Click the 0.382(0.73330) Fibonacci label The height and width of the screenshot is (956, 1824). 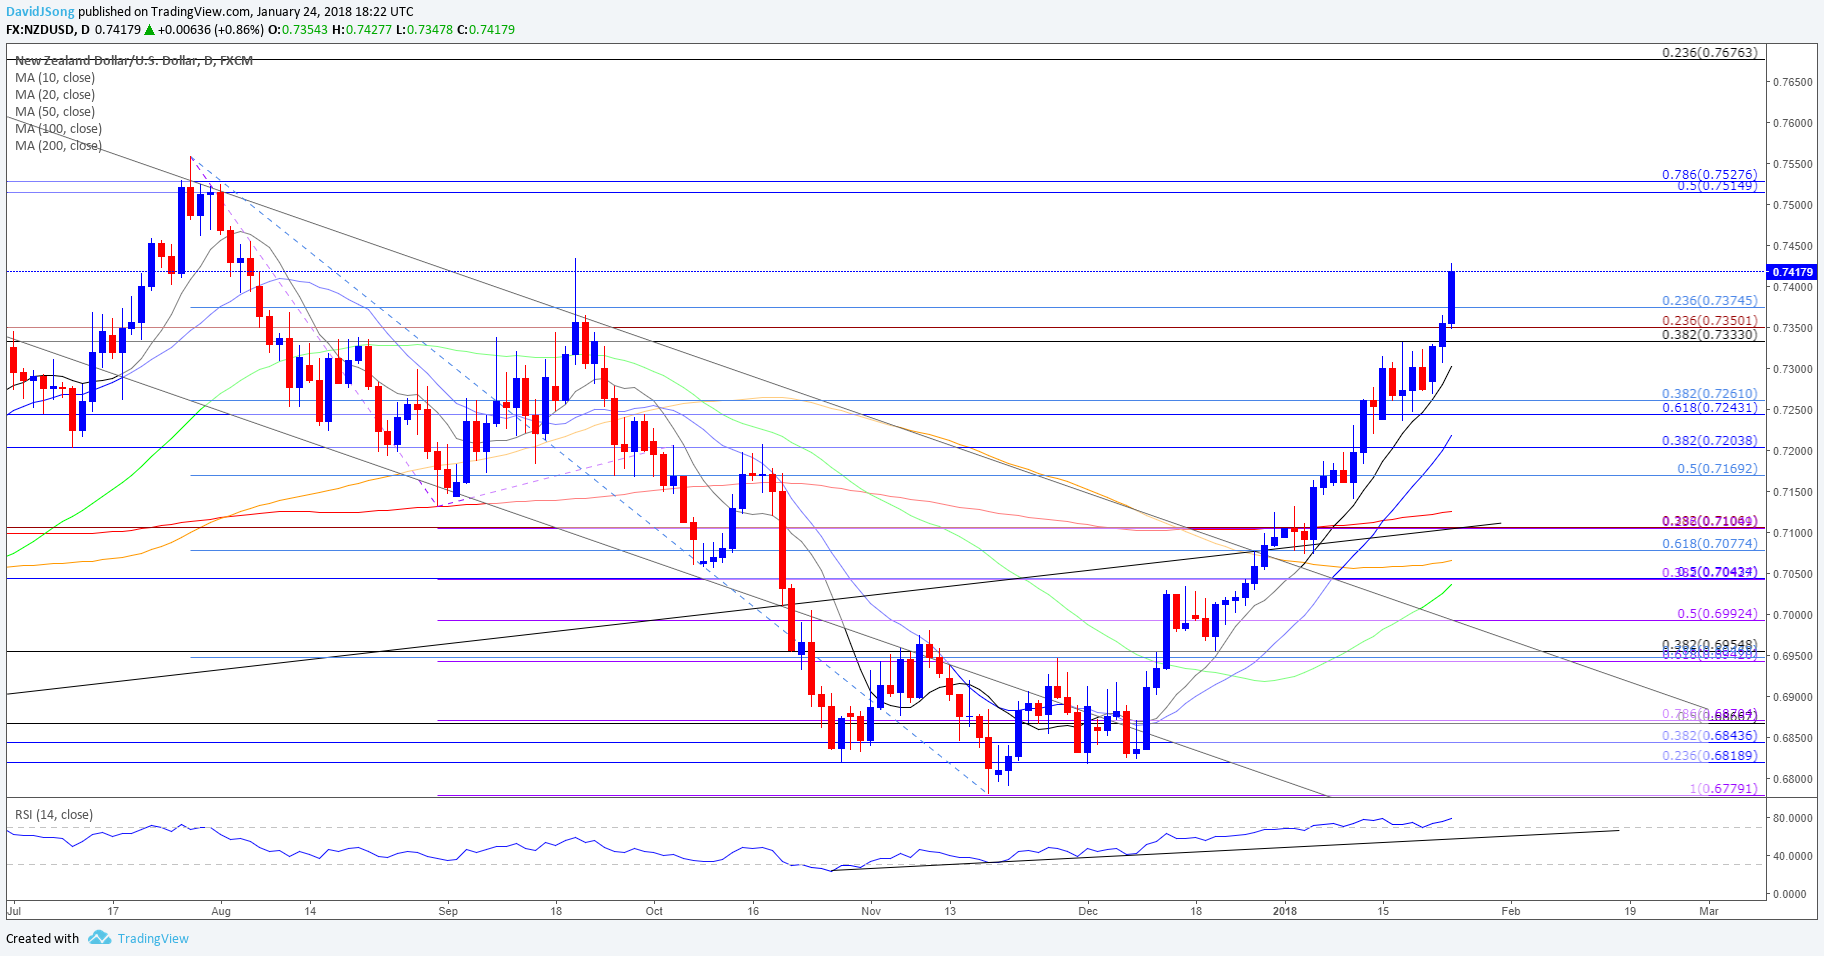pos(1709,335)
